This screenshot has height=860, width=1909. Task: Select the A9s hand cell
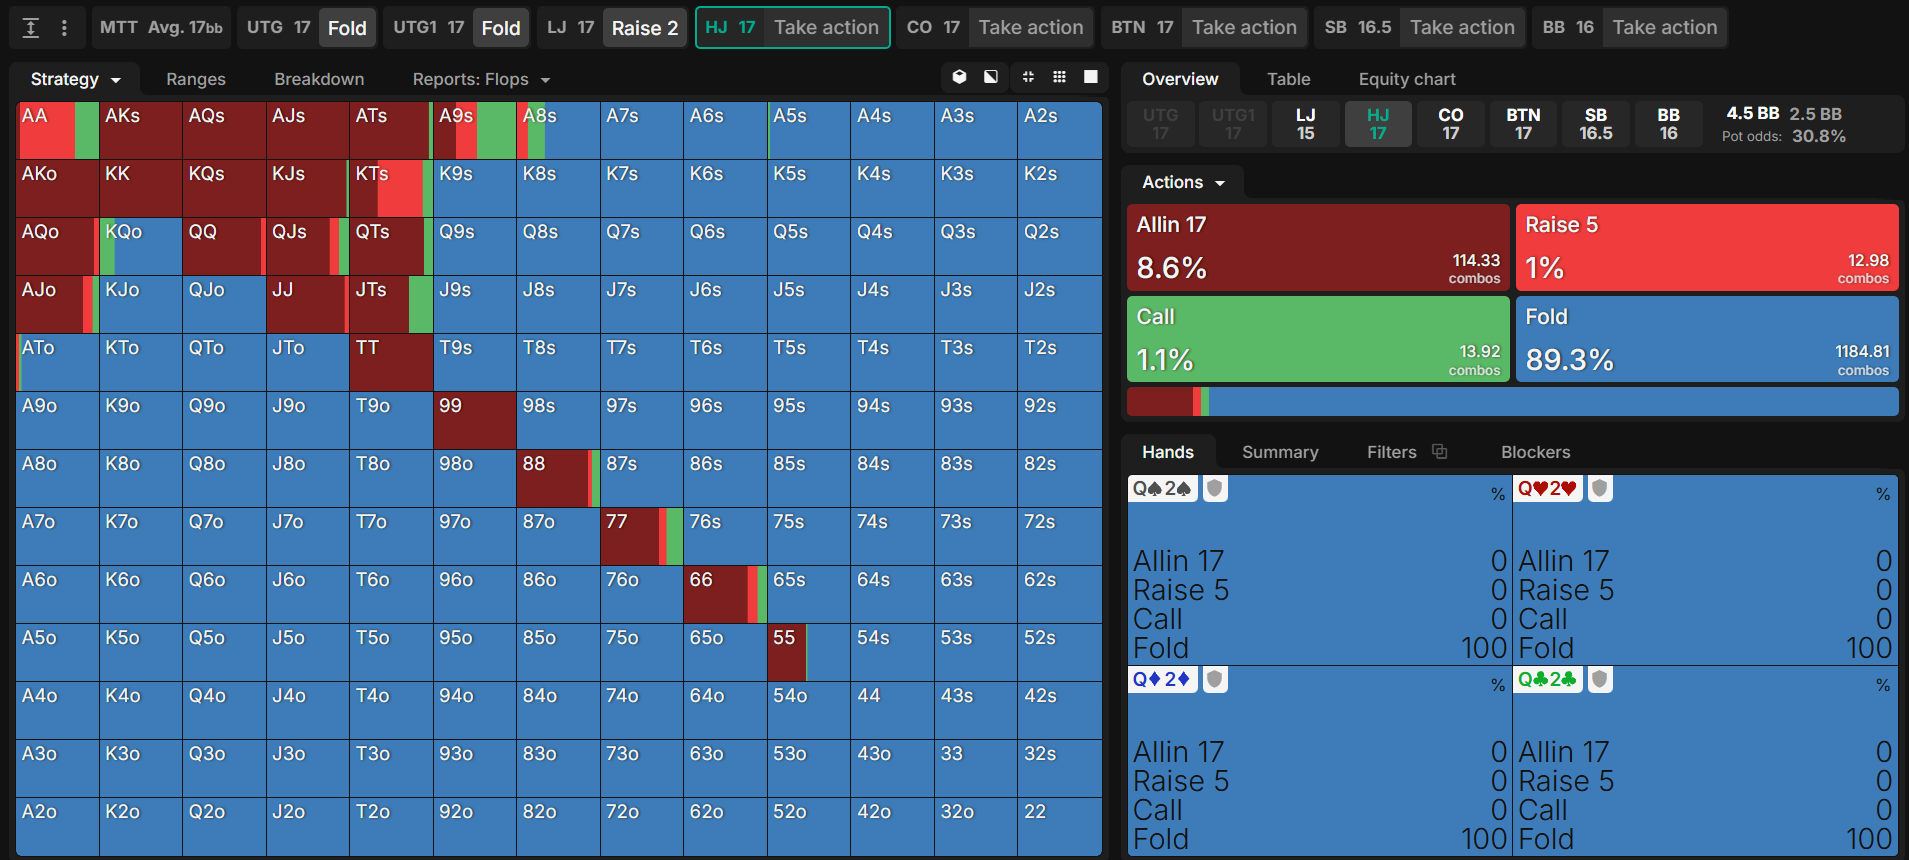475,130
